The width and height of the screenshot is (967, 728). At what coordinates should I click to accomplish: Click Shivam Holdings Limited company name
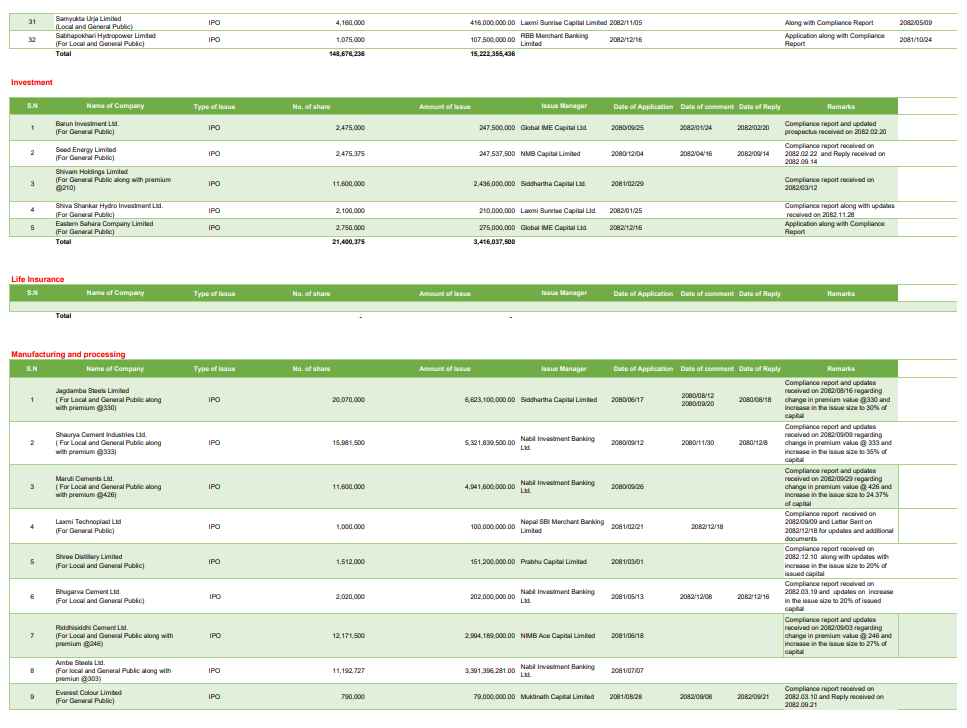[92, 171]
